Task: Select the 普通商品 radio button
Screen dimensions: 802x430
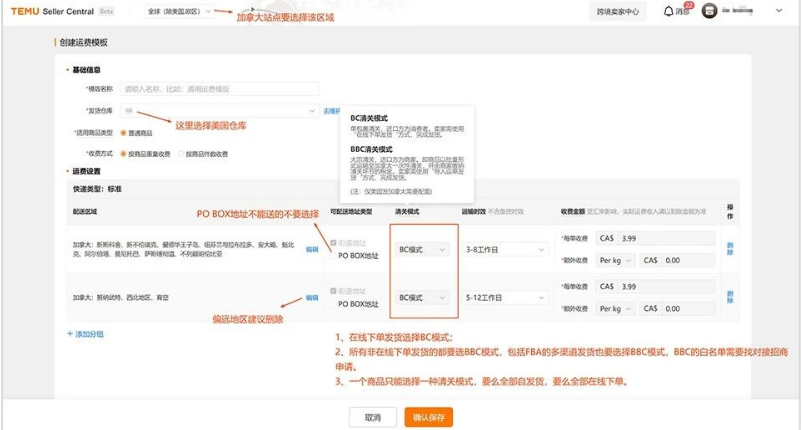Action: coord(123,133)
